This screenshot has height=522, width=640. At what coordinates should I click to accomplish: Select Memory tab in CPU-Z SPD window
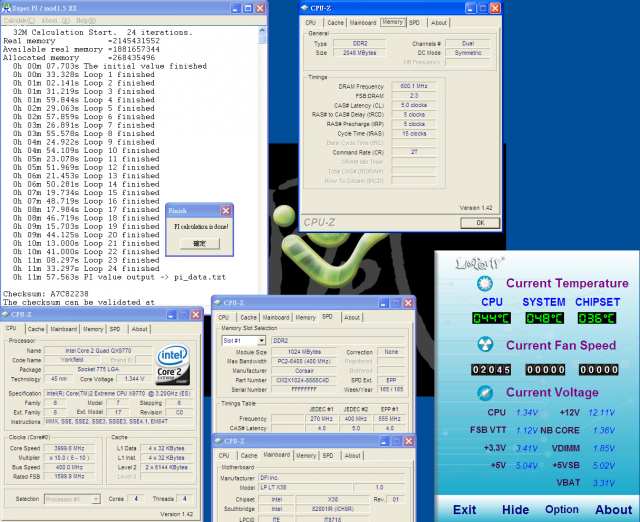306,318
